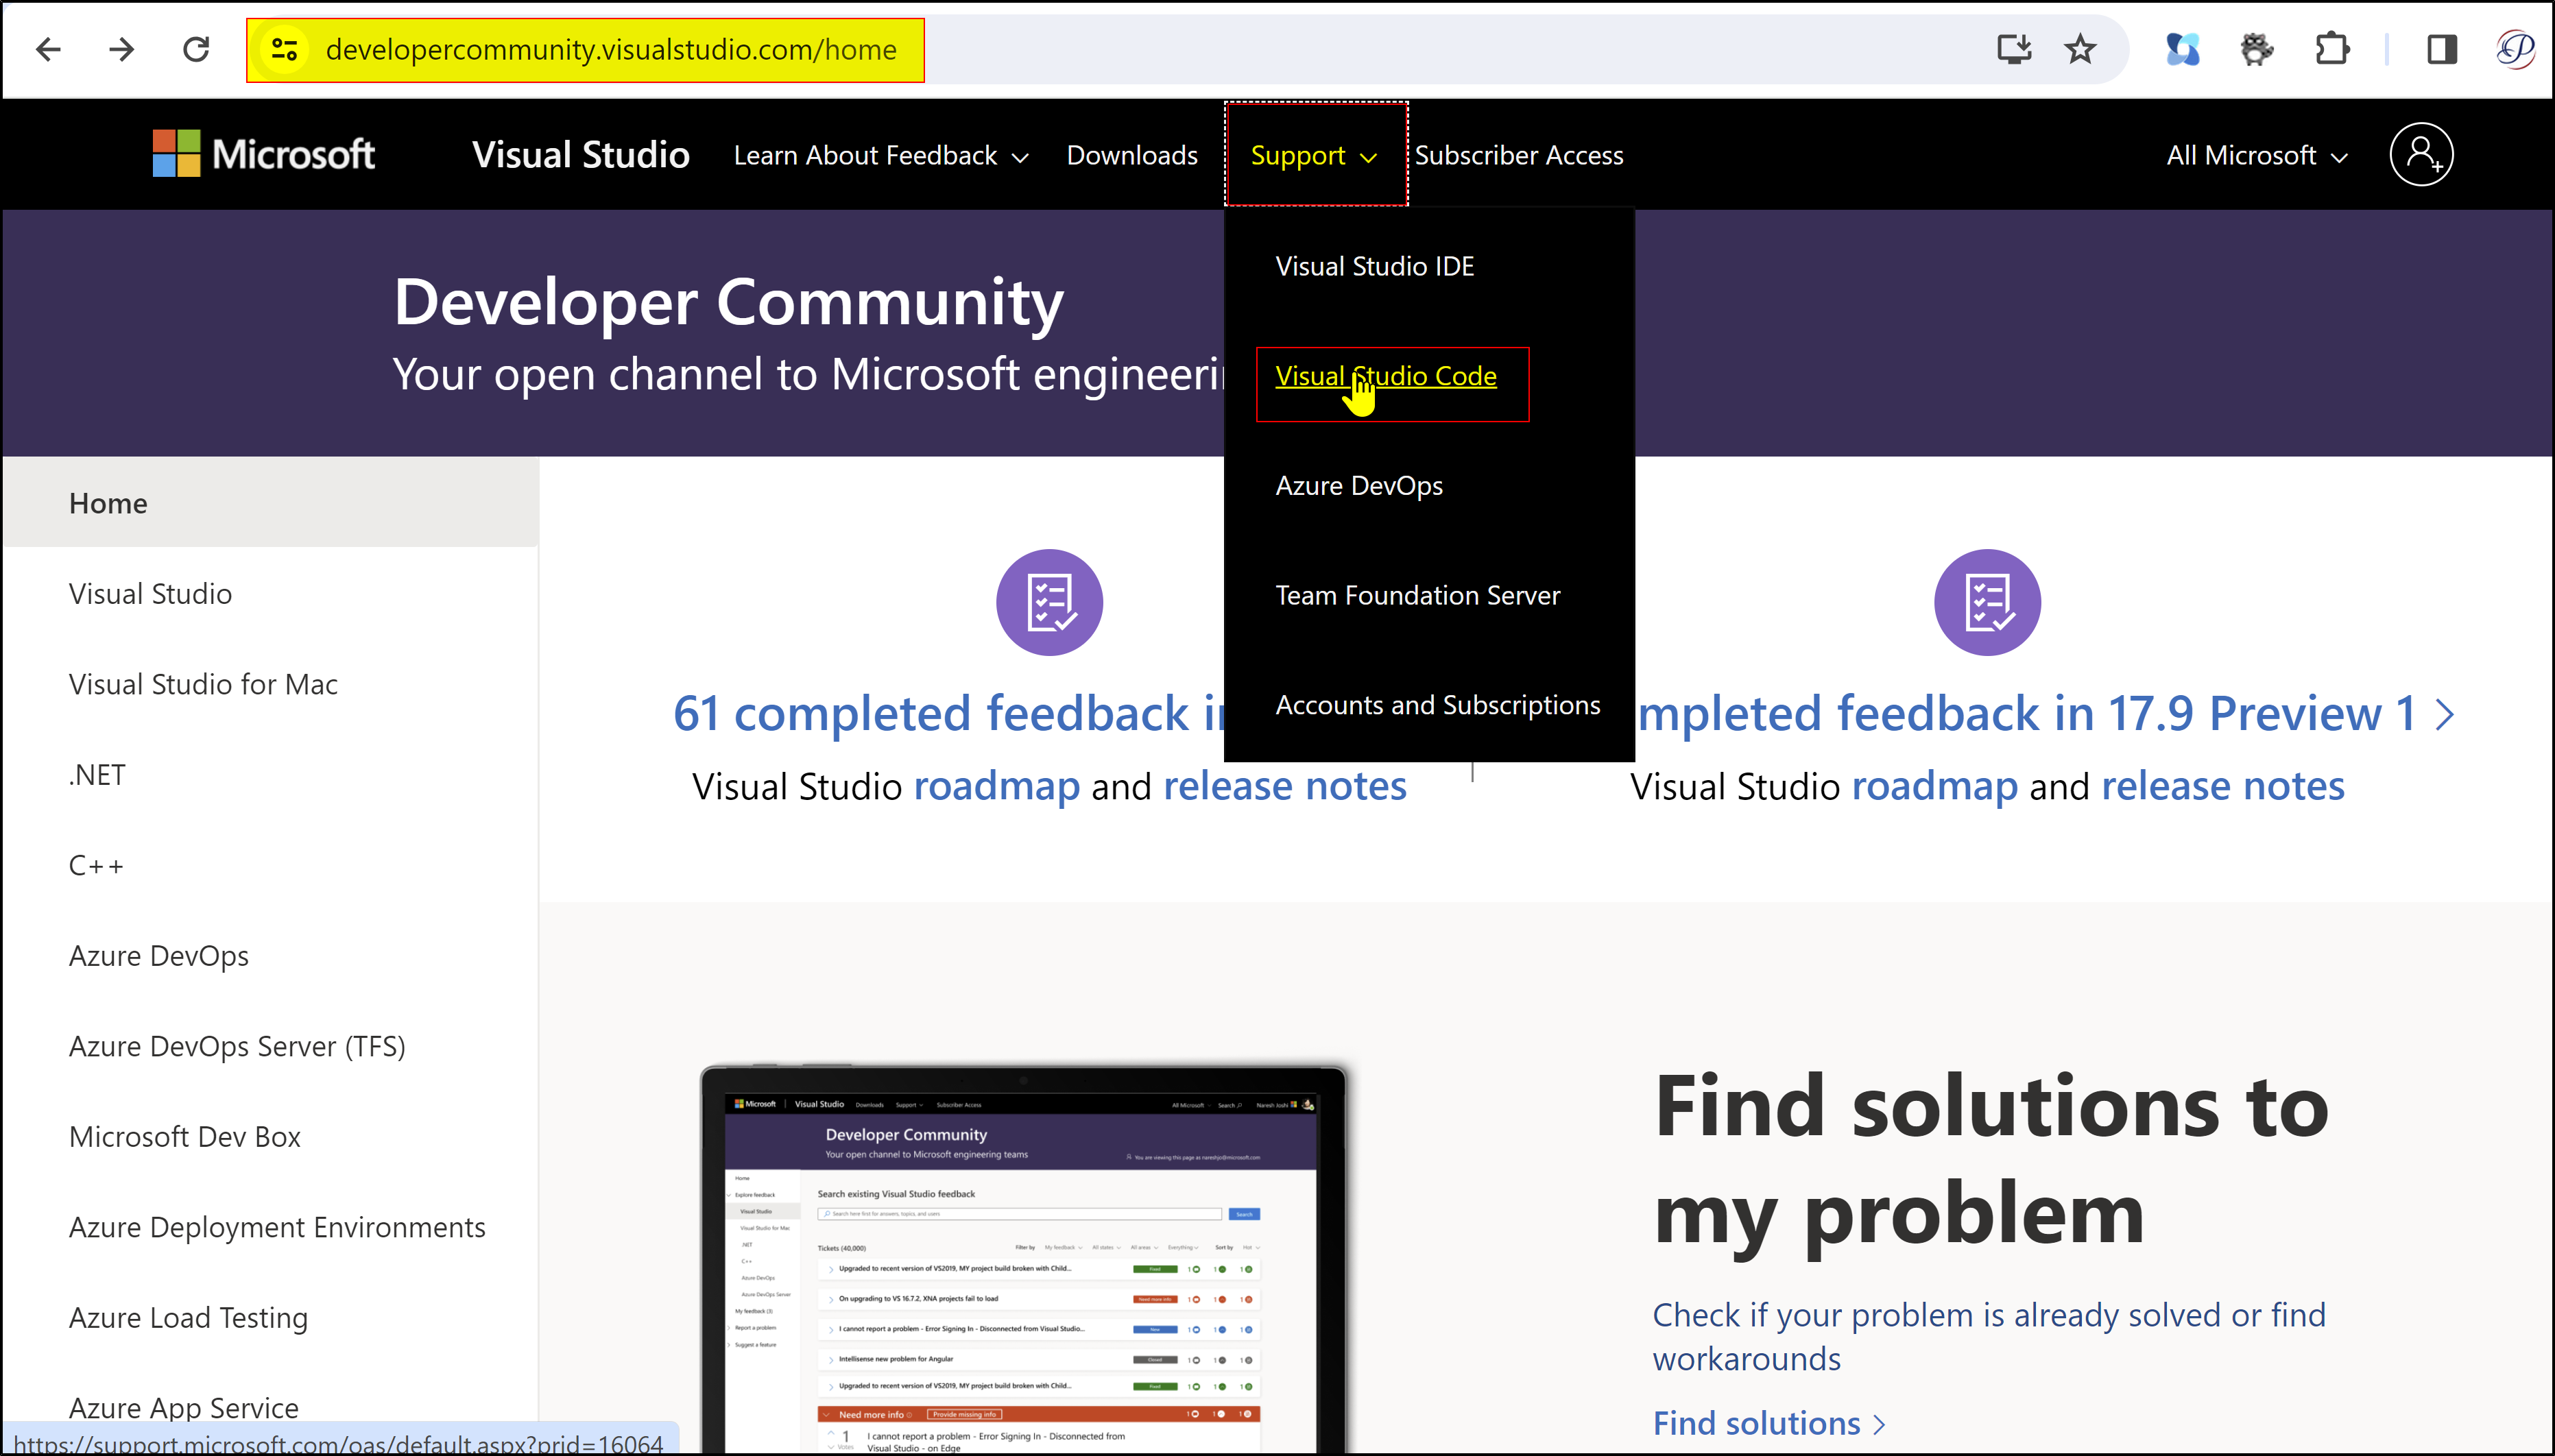Viewport: 2555px width, 1456px height.
Task: Open the right roadmap link
Action: [x=1935, y=786]
